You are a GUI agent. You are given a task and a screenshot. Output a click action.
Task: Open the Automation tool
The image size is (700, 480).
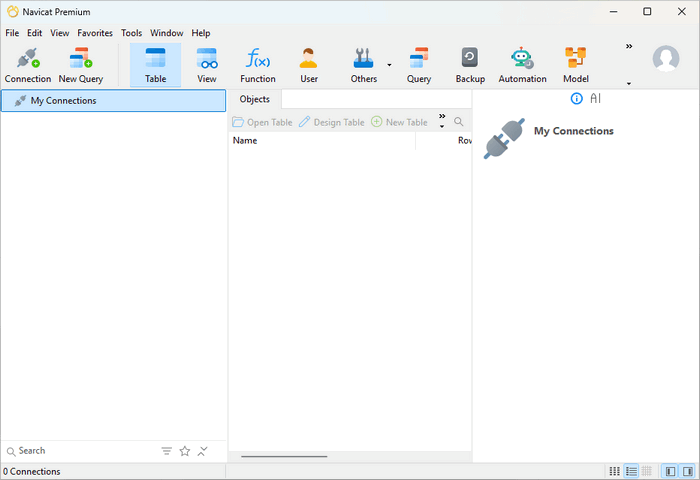[522, 65]
